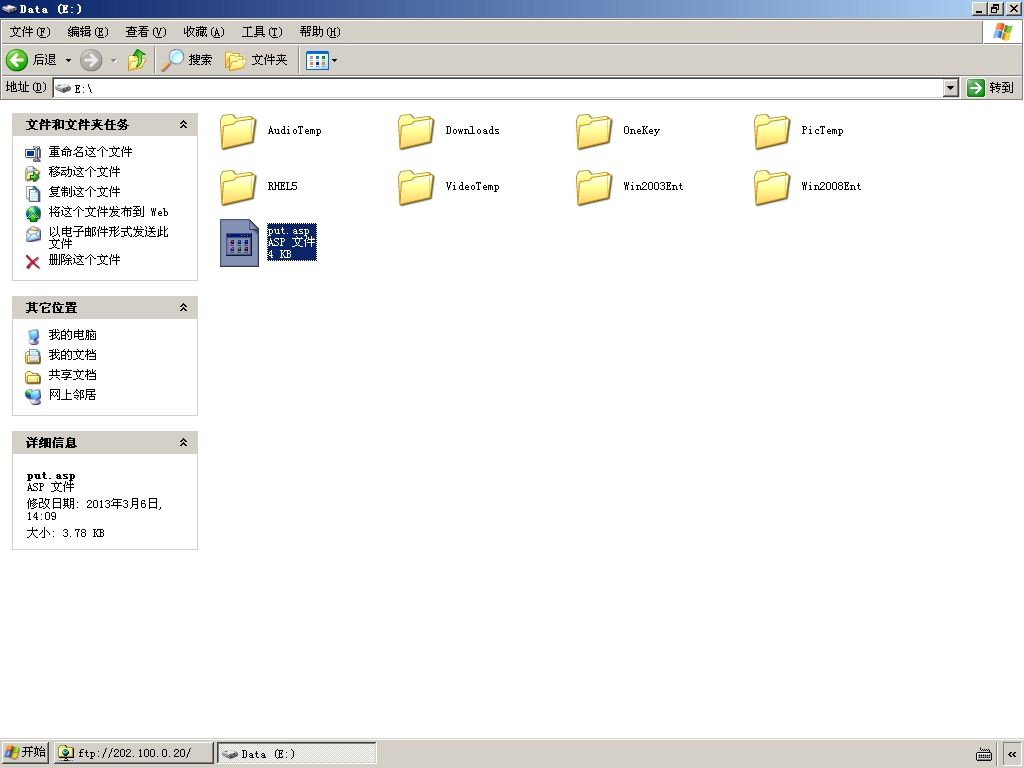Open the Tools menu
Viewport: 1024px width, 768px height.
coord(262,31)
